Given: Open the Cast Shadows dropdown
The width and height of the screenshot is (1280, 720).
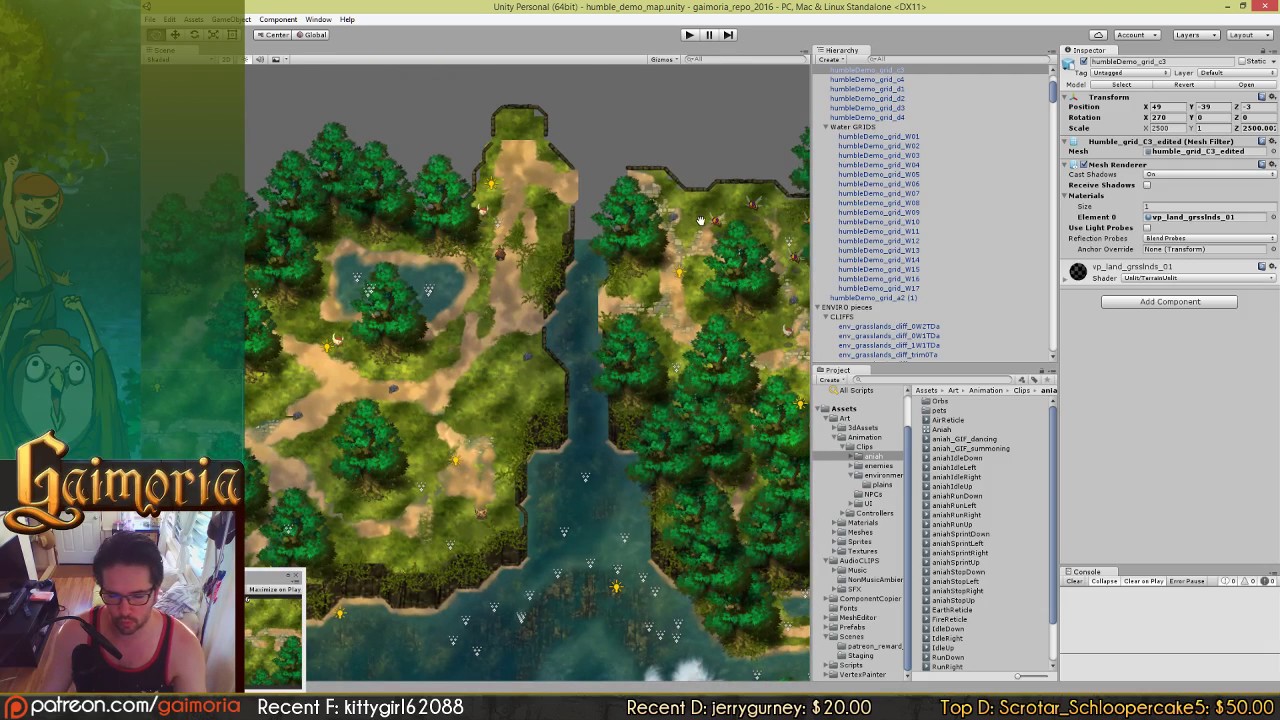Looking at the screenshot, I should [1210, 175].
